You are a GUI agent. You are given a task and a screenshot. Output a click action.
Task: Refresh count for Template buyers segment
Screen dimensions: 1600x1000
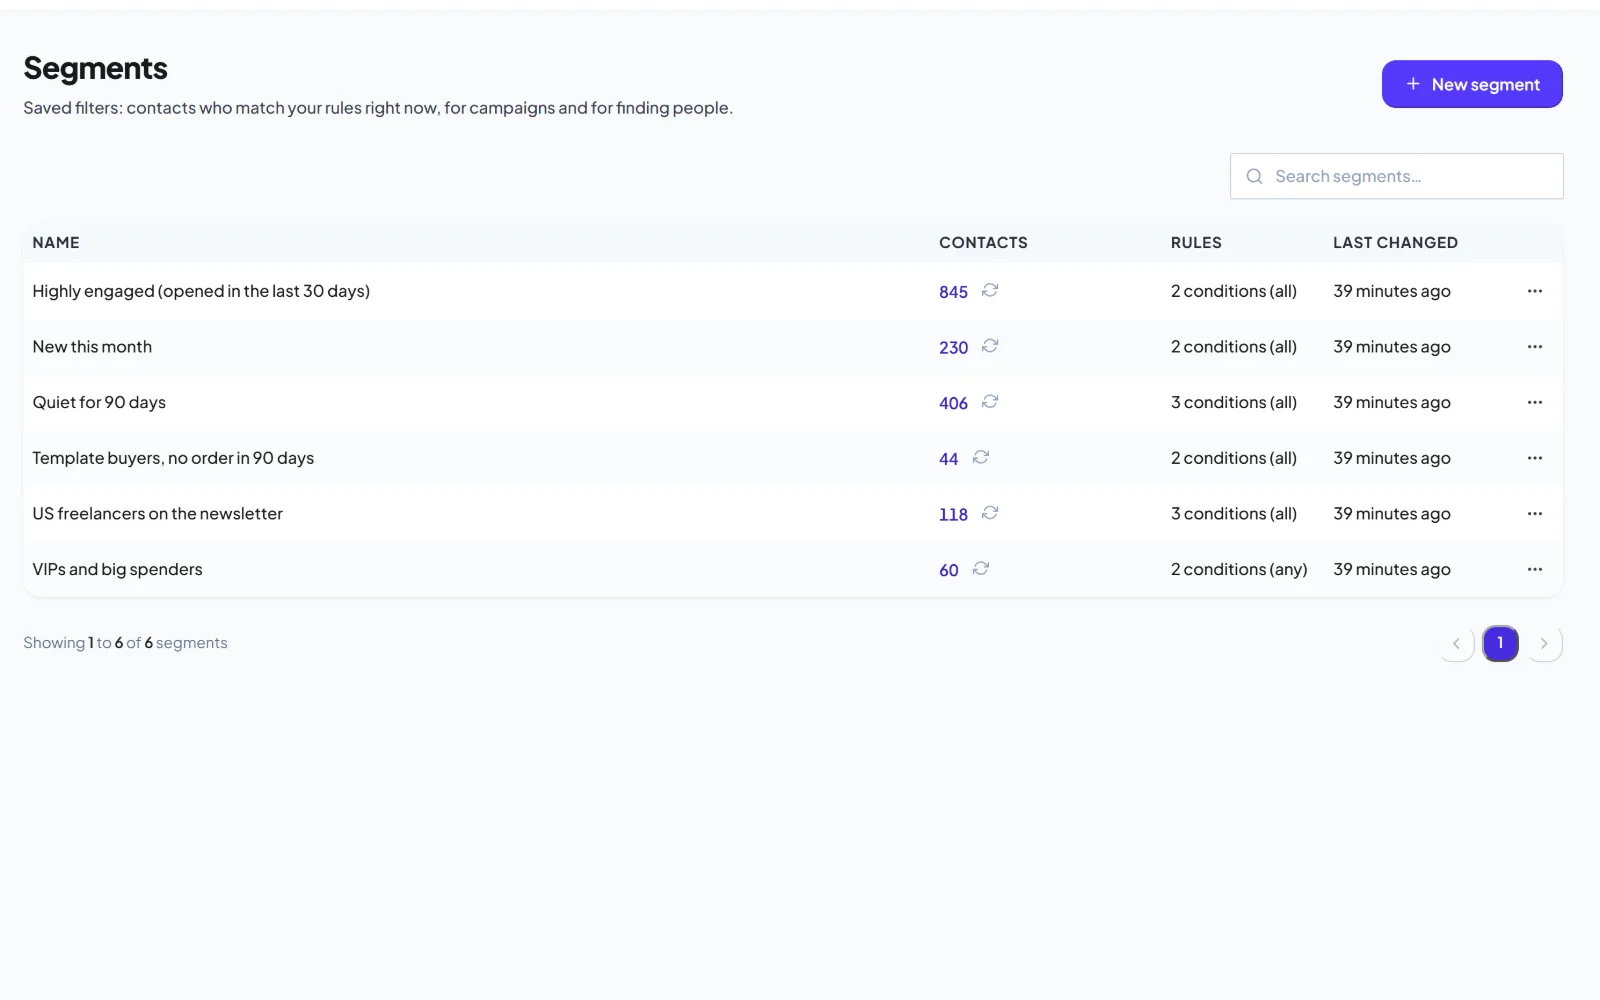pos(981,457)
